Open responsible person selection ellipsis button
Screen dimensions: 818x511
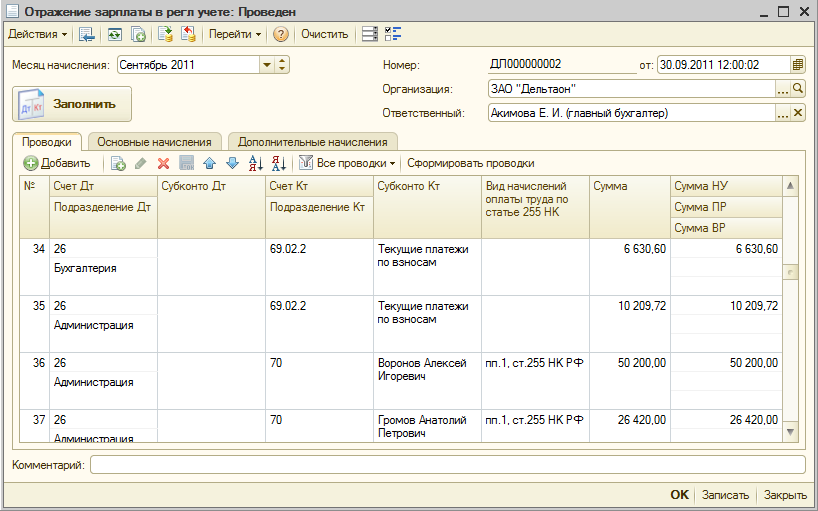pos(783,113)
